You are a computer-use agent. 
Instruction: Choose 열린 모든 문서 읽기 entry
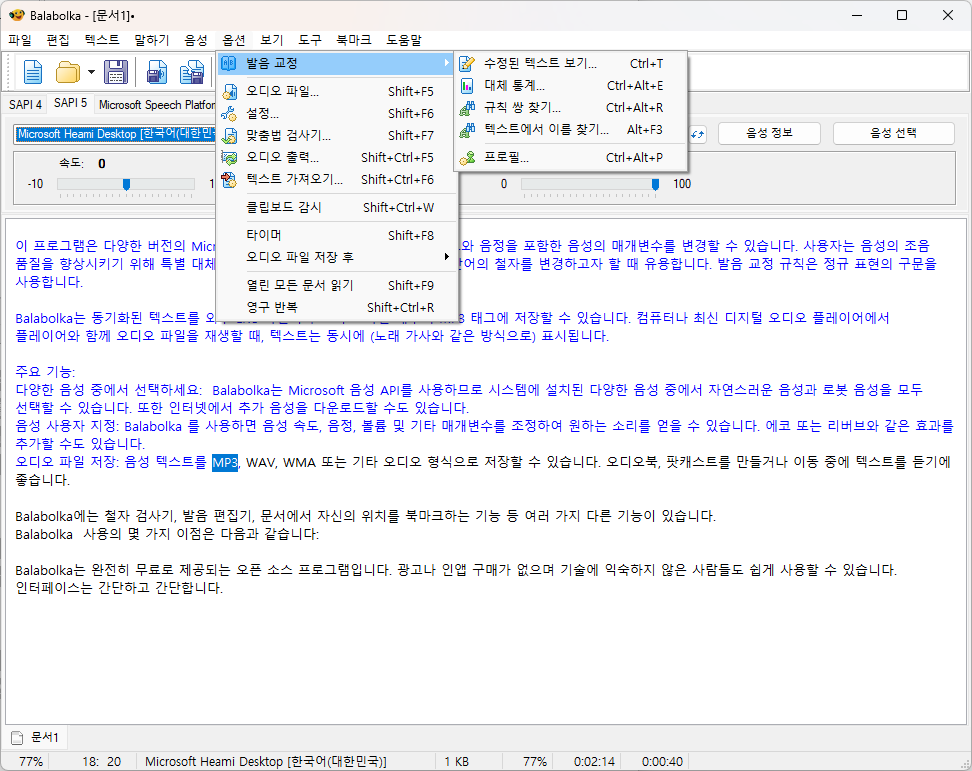pyautogui.click(x=337, y=286)
